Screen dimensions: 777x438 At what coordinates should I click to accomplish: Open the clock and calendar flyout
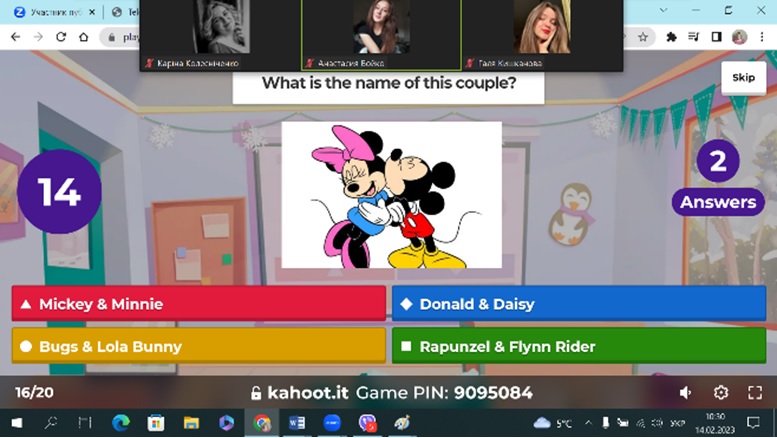pos(715,423)
